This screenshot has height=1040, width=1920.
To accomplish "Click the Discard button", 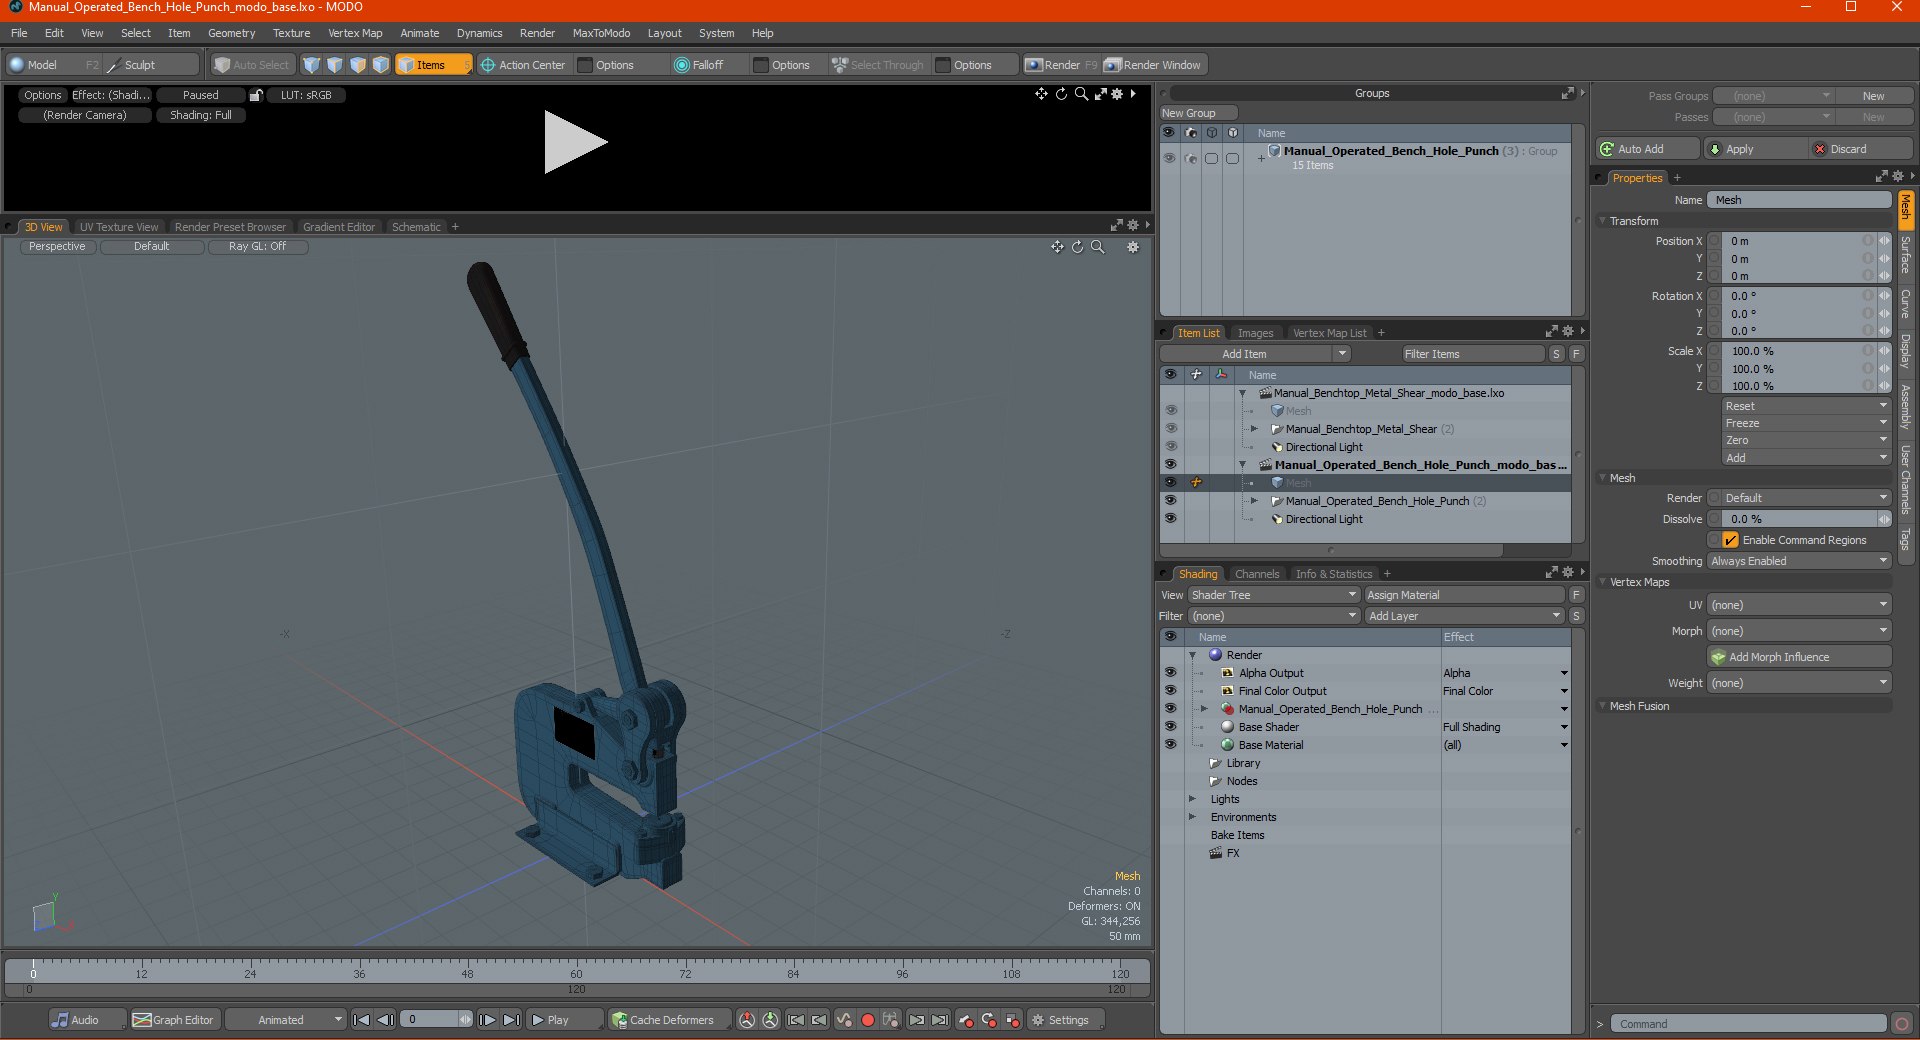I will coord(1861,149).
